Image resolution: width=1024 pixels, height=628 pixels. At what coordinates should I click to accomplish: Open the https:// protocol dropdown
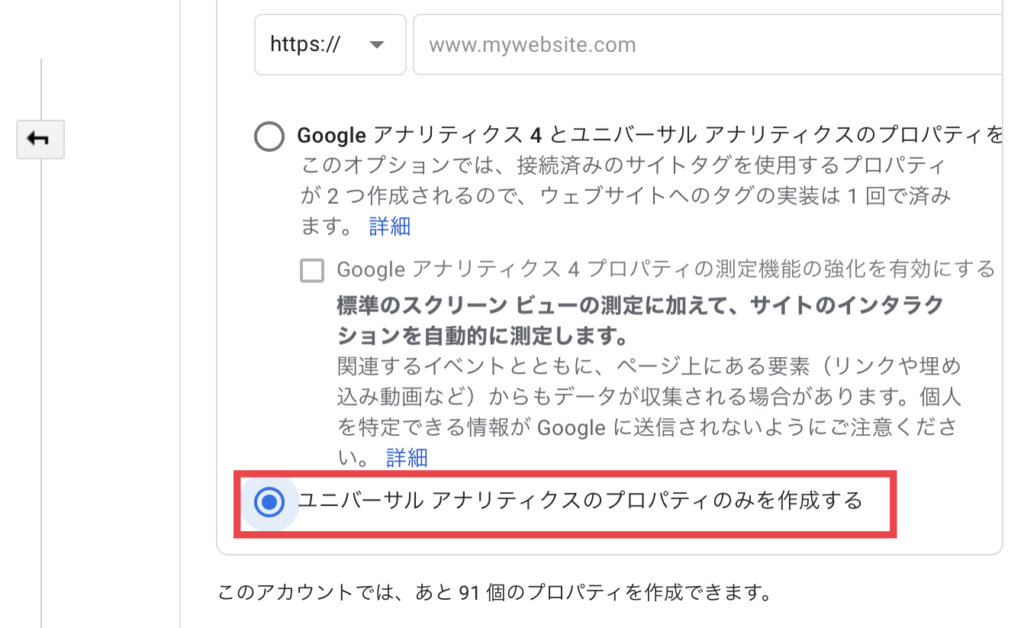(x=330, y=44)
